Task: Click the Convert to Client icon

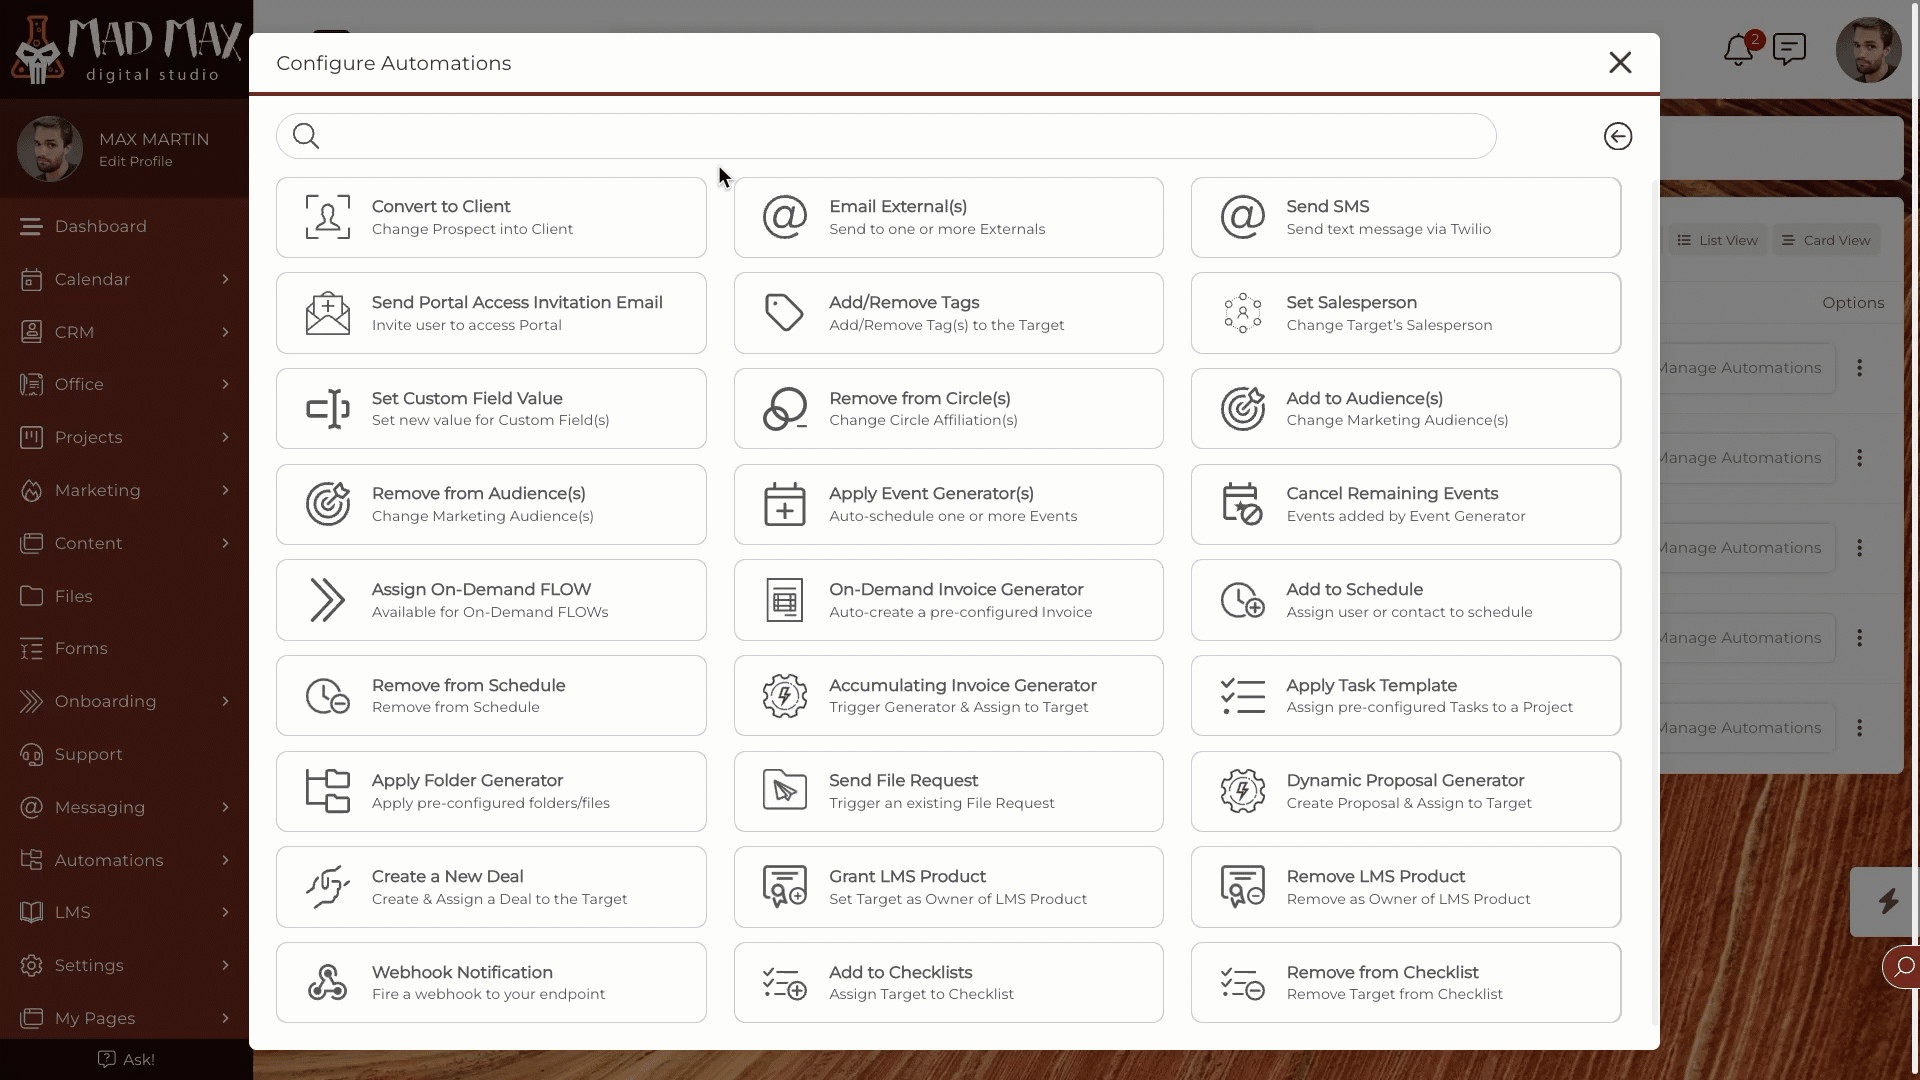Action: click(x=326, y=216)
